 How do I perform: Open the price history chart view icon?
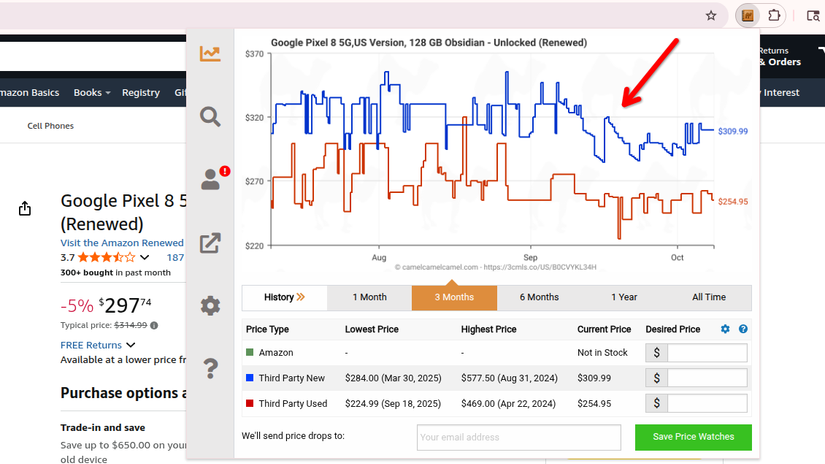pyautogui.click(x=210, y=54)
